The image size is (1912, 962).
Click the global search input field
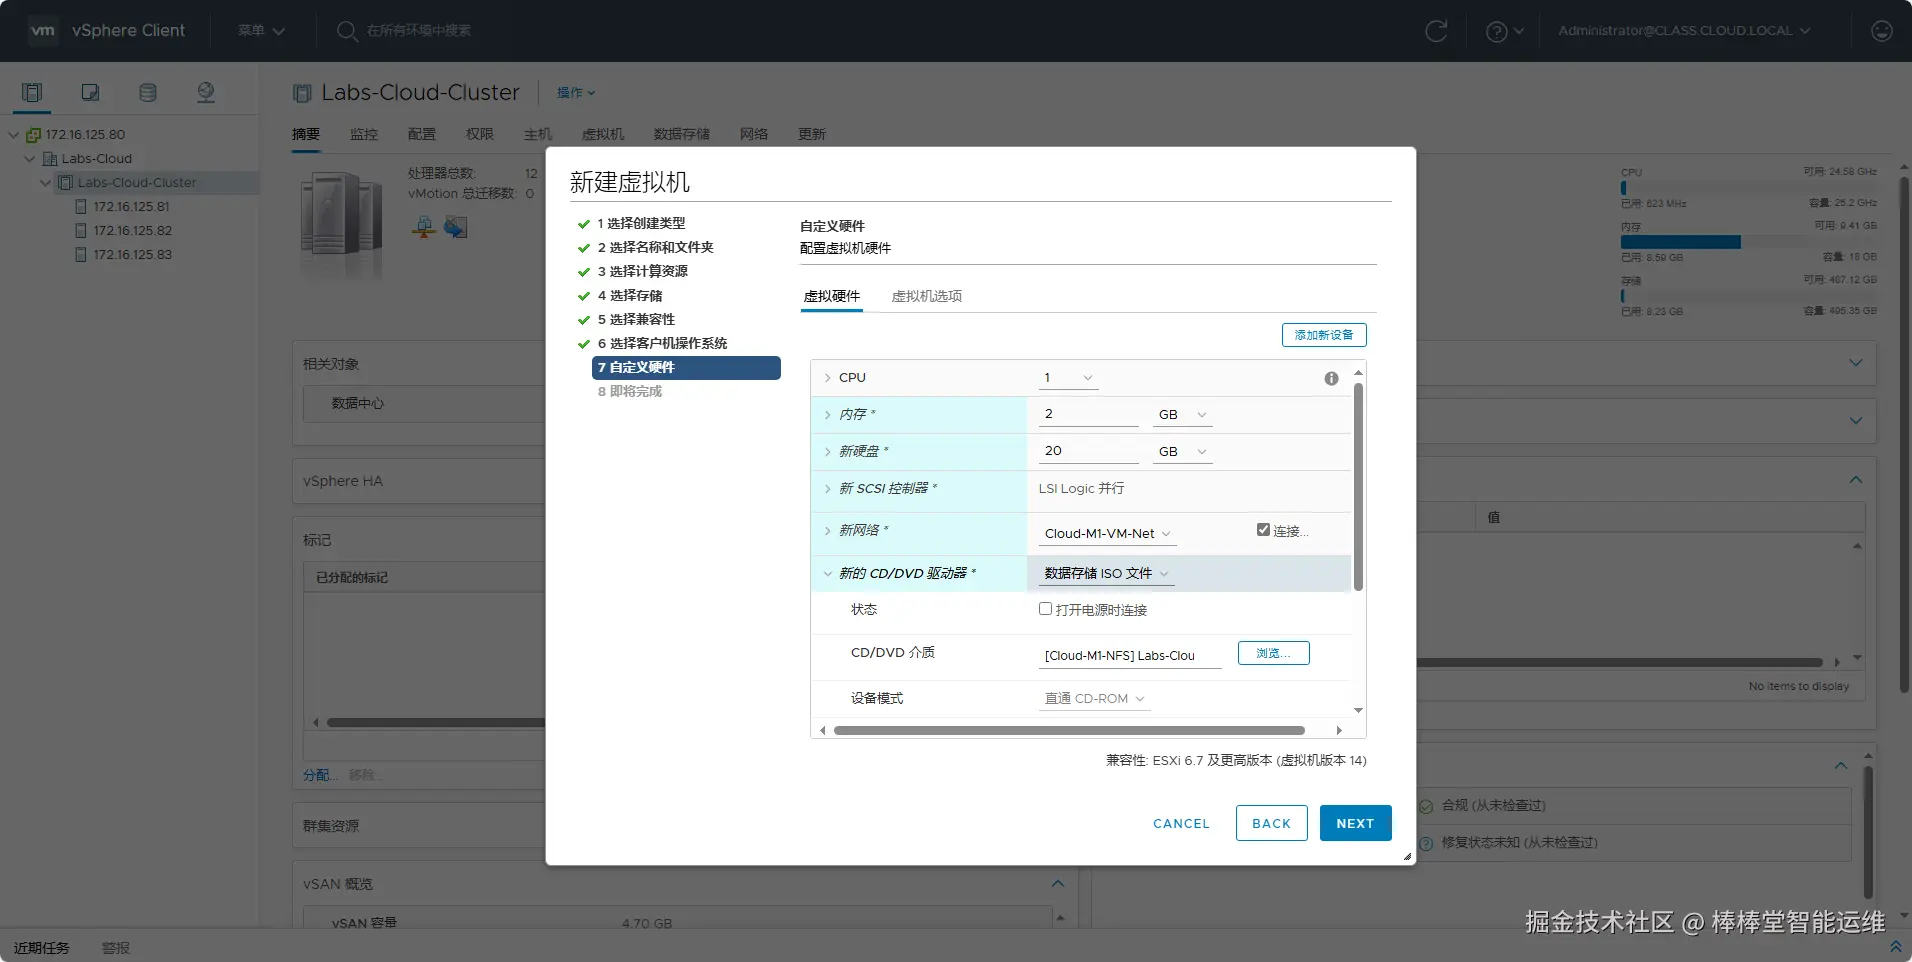[x=418, y=31]
